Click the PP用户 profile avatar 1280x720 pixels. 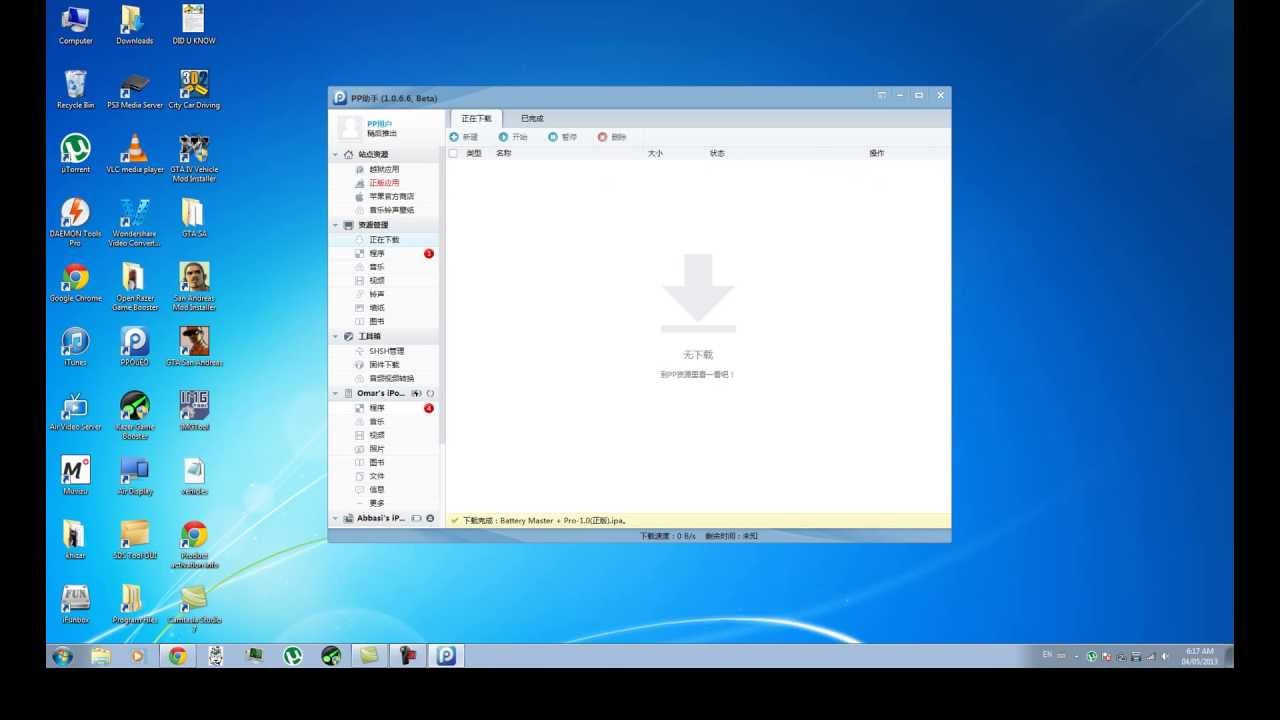(x=349, y=127)
